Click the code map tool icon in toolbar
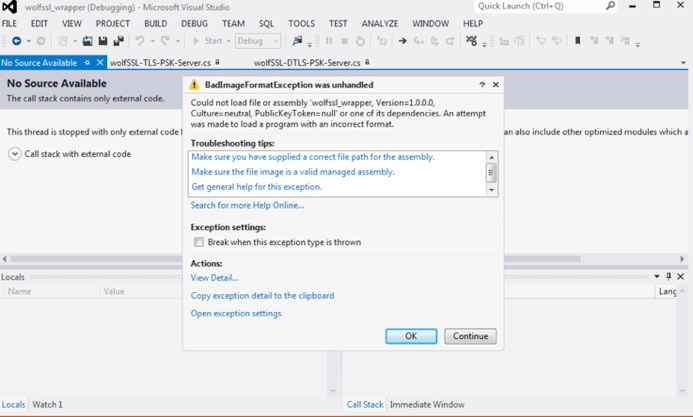This screenshot has width=693, height=417. coord(472,41)
